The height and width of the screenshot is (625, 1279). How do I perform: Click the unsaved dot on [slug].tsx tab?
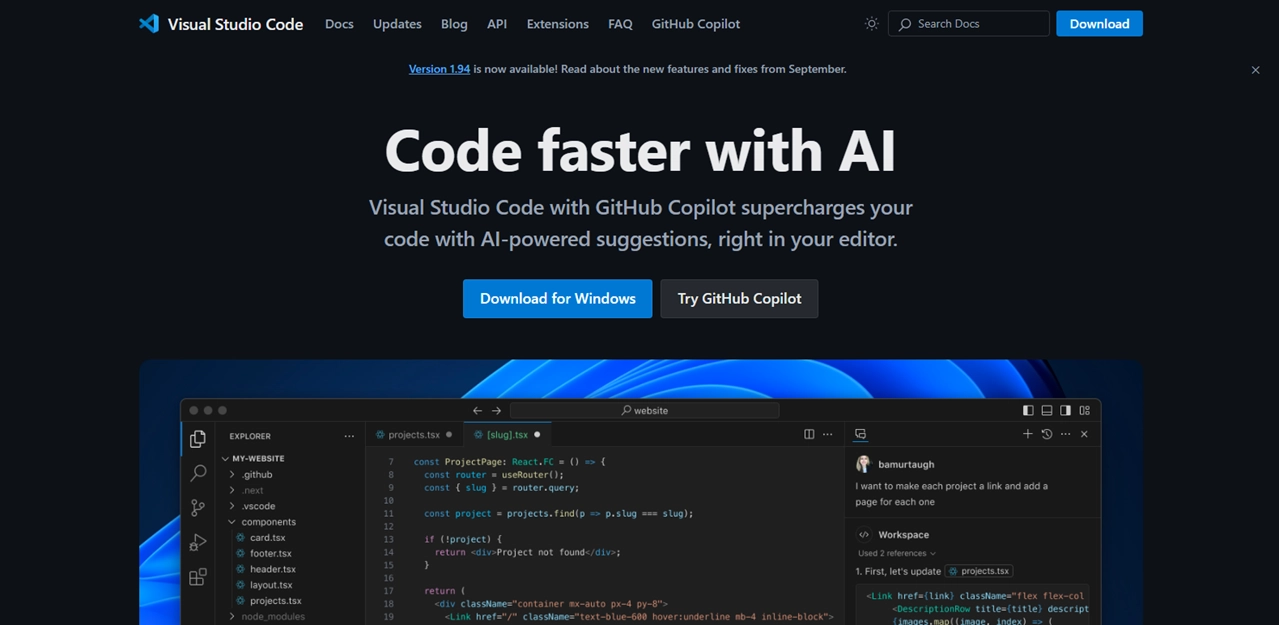pyautogui.click(x=537, y=435)
